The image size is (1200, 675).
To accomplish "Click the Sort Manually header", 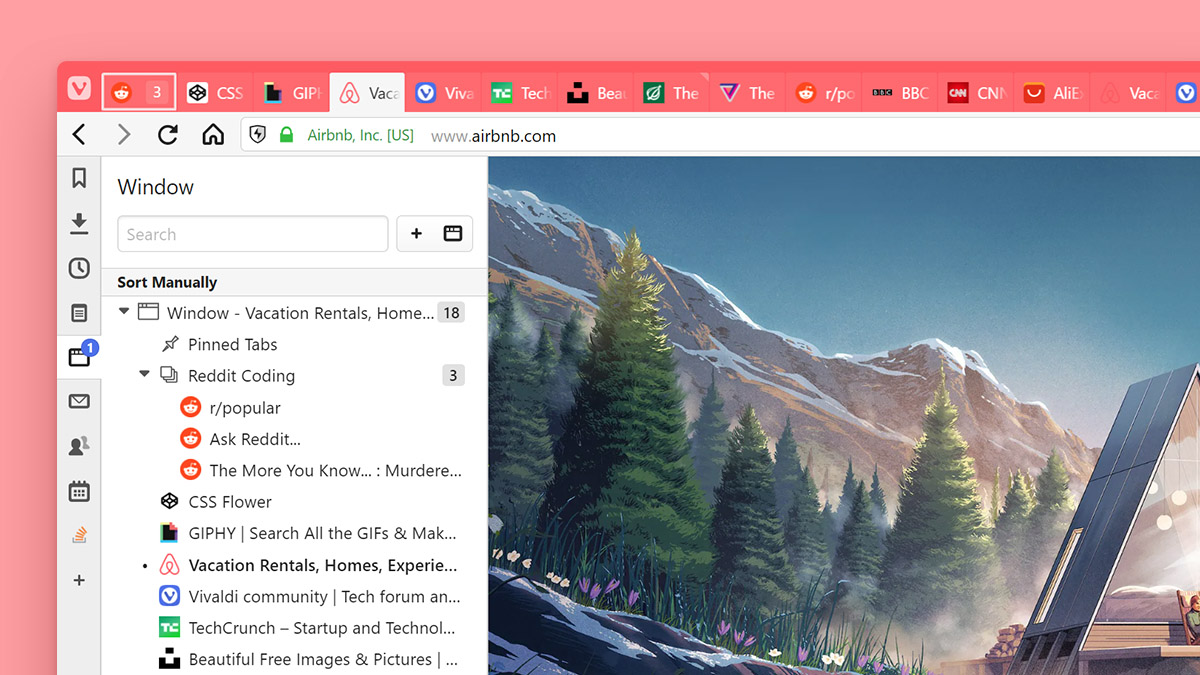I will pyautogui.click(x=165, y=282).
